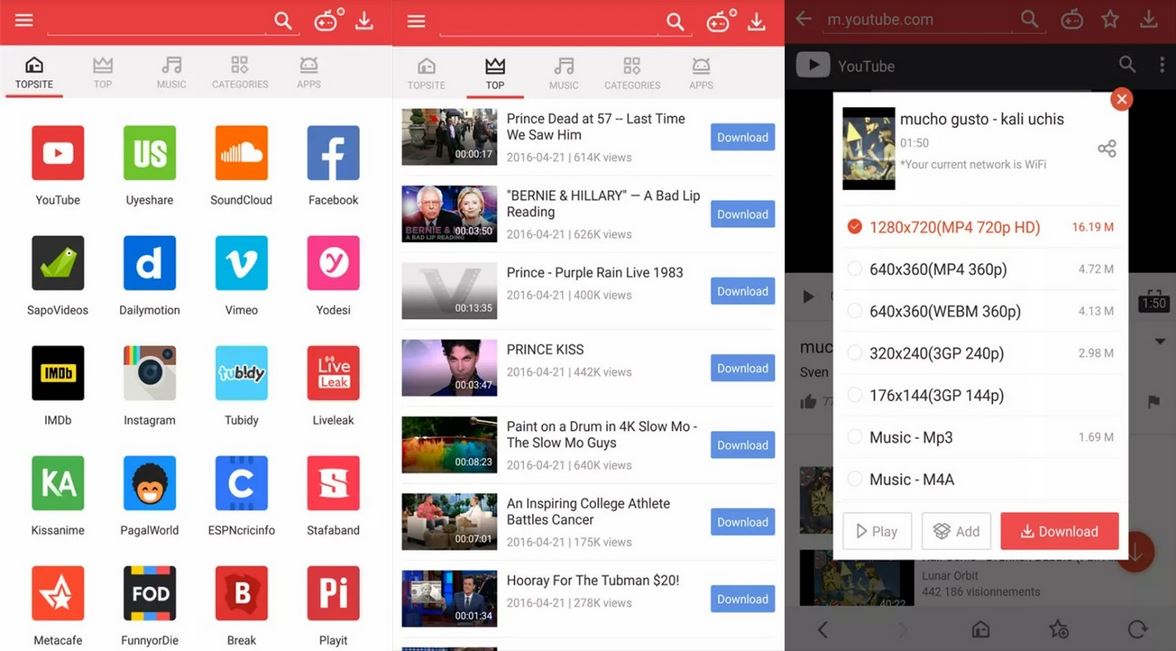The height and width of the screenshot is (651, 1176).
Task: Open the SoundCloud site icon
Action: point(242,153)
